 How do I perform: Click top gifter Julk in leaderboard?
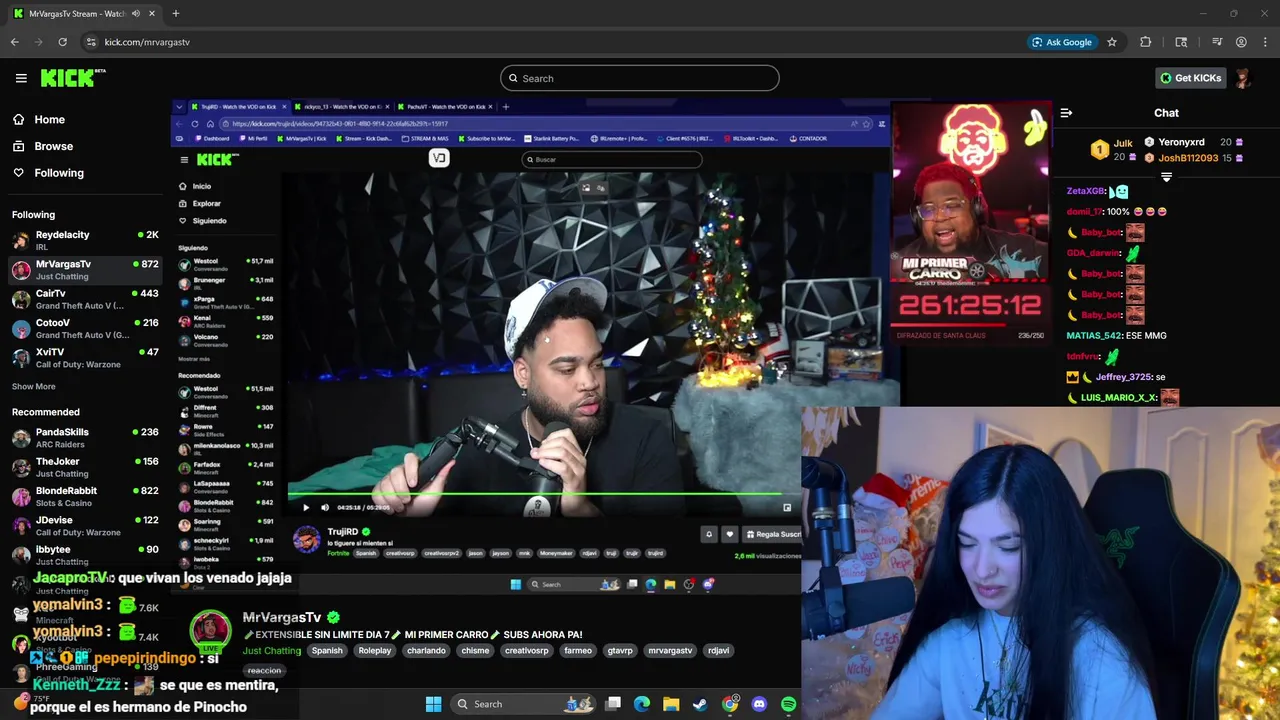[x=1123, y=143]
